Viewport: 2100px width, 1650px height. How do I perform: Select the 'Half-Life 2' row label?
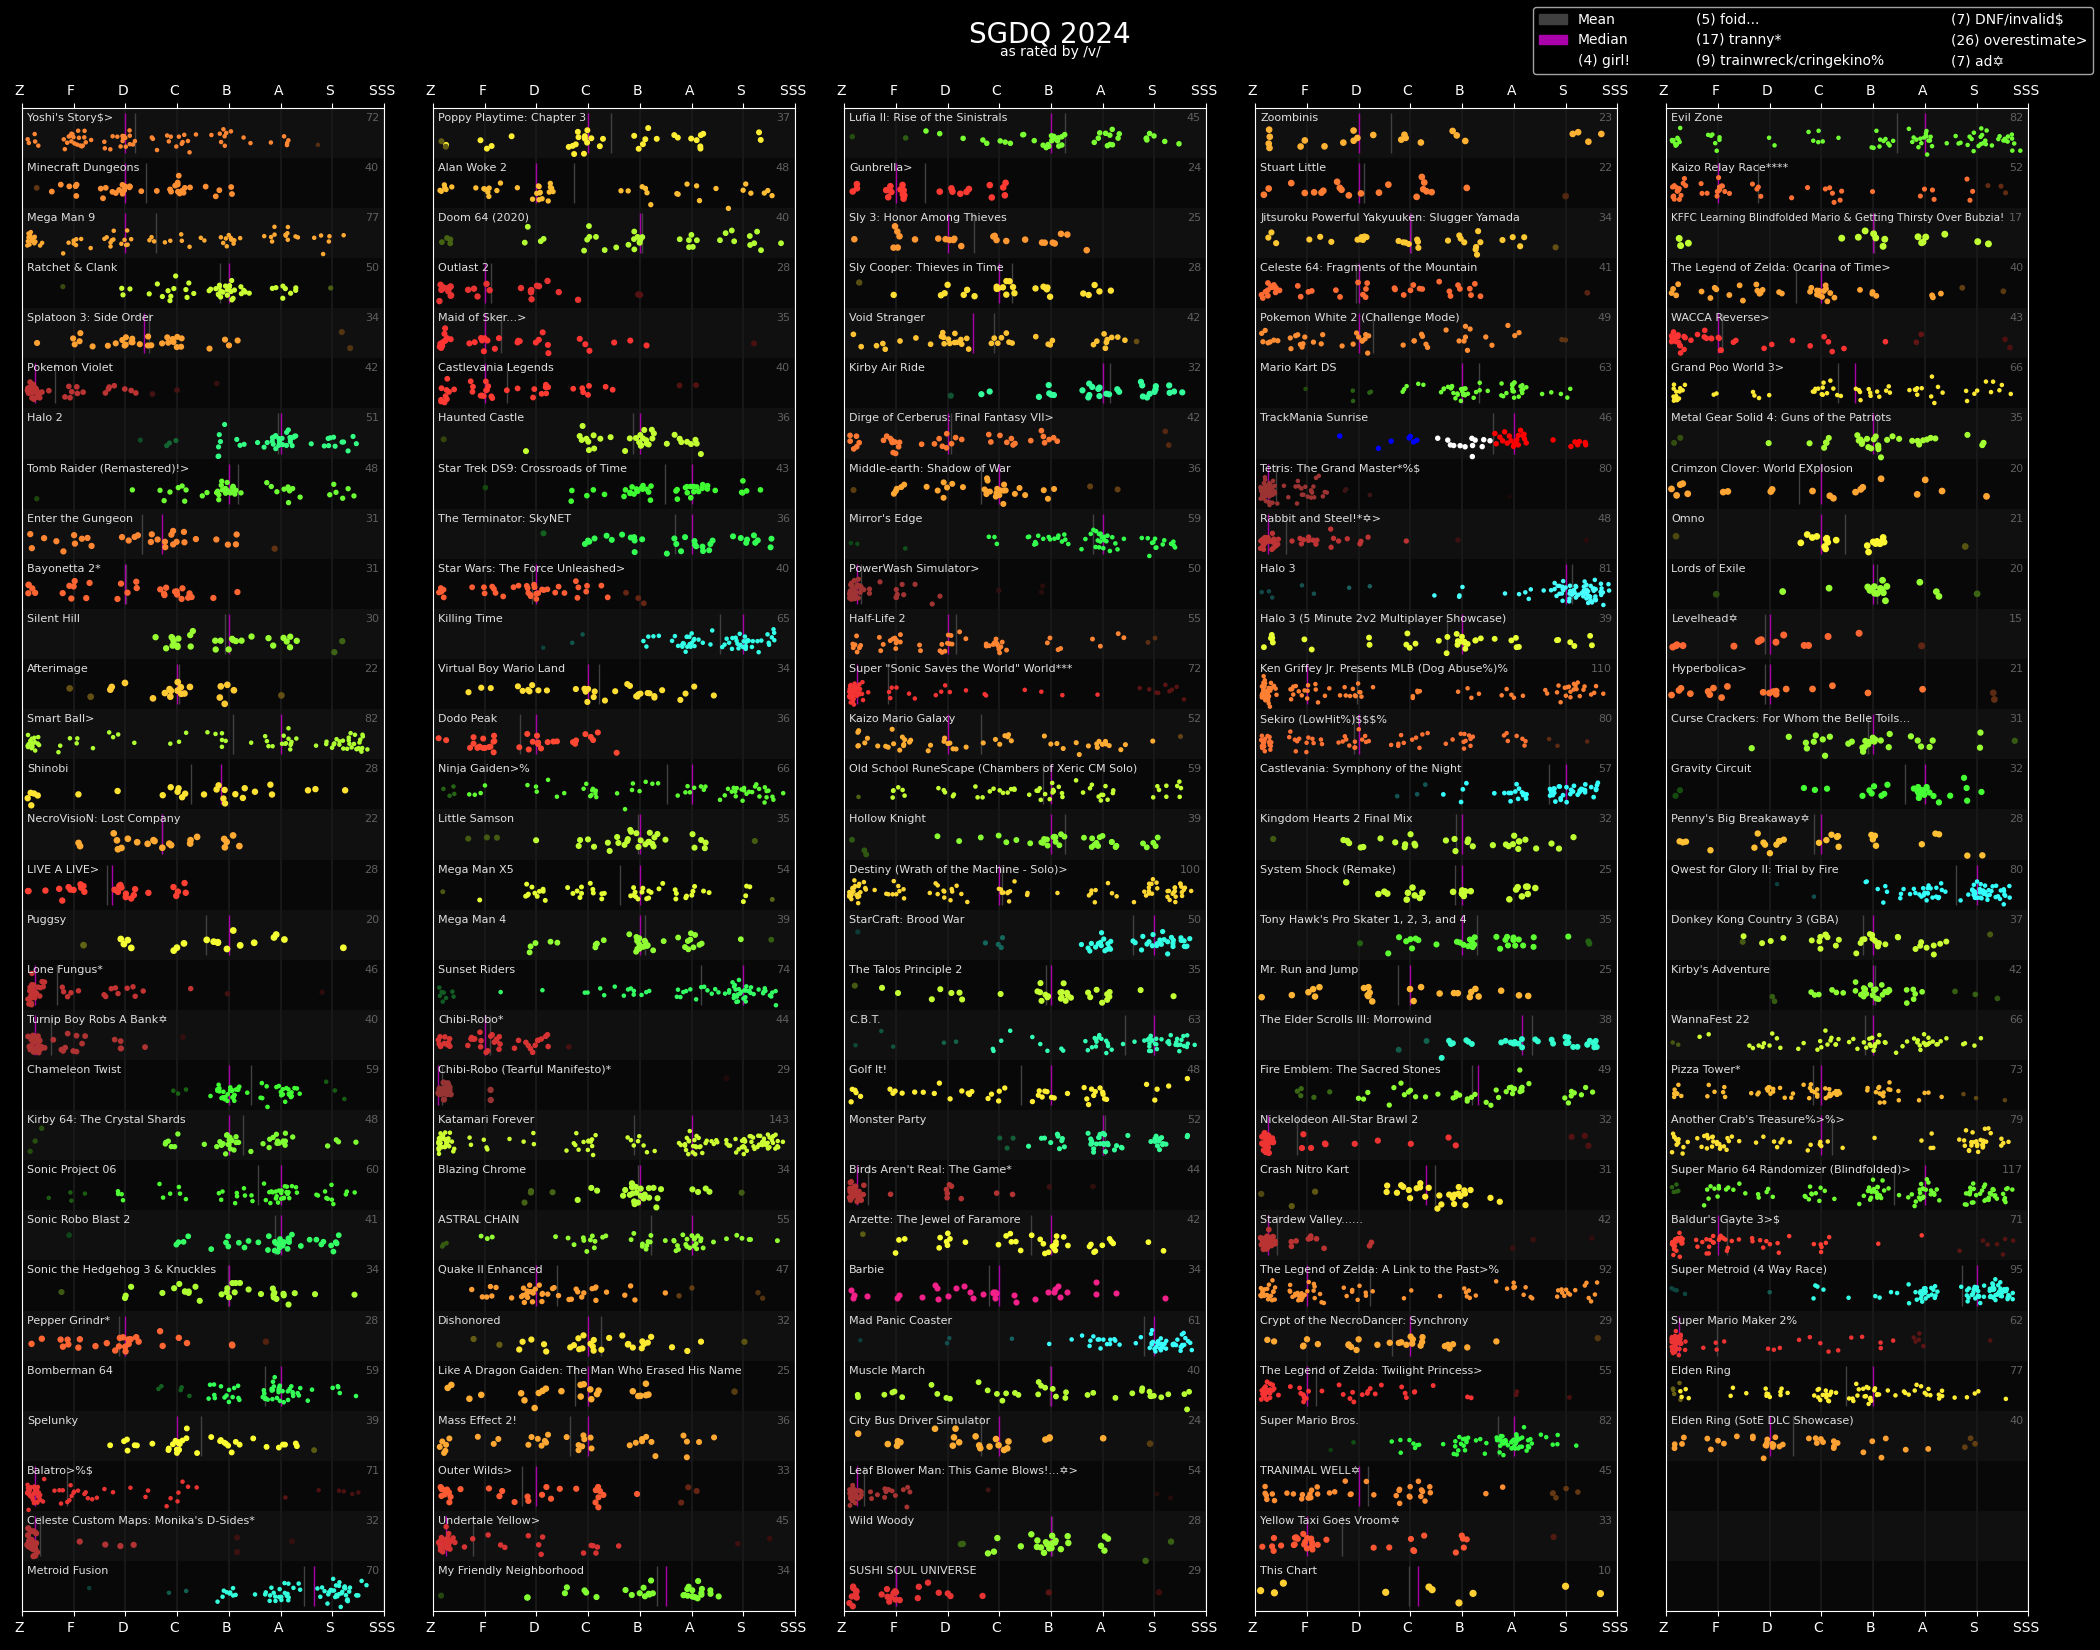877,619
